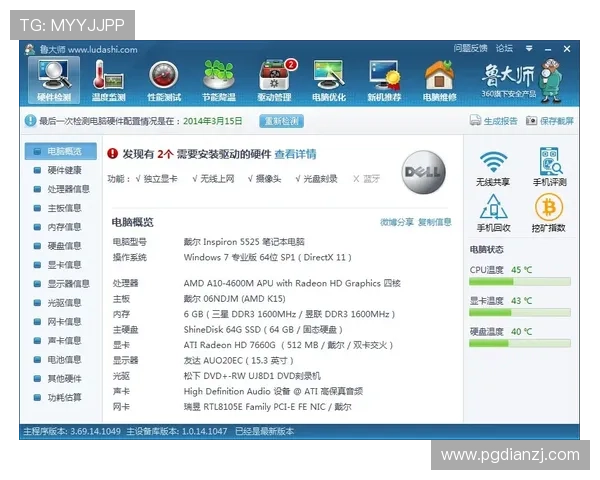This screenshot has width=600, height=480.
Task: Open the 电脑优化 optimization icon
Action: coord(329,80)
